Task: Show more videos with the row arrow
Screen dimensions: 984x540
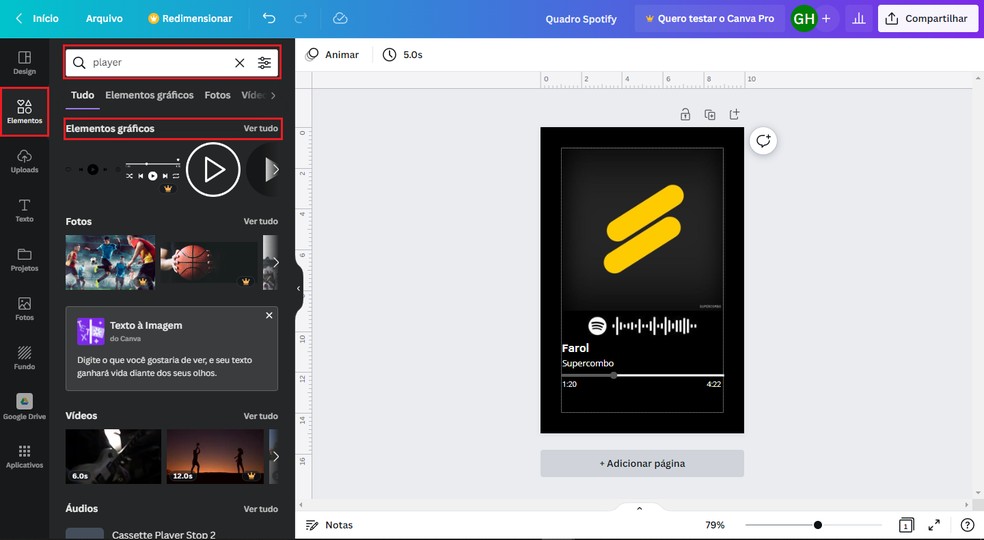Action: click(275, 456)
